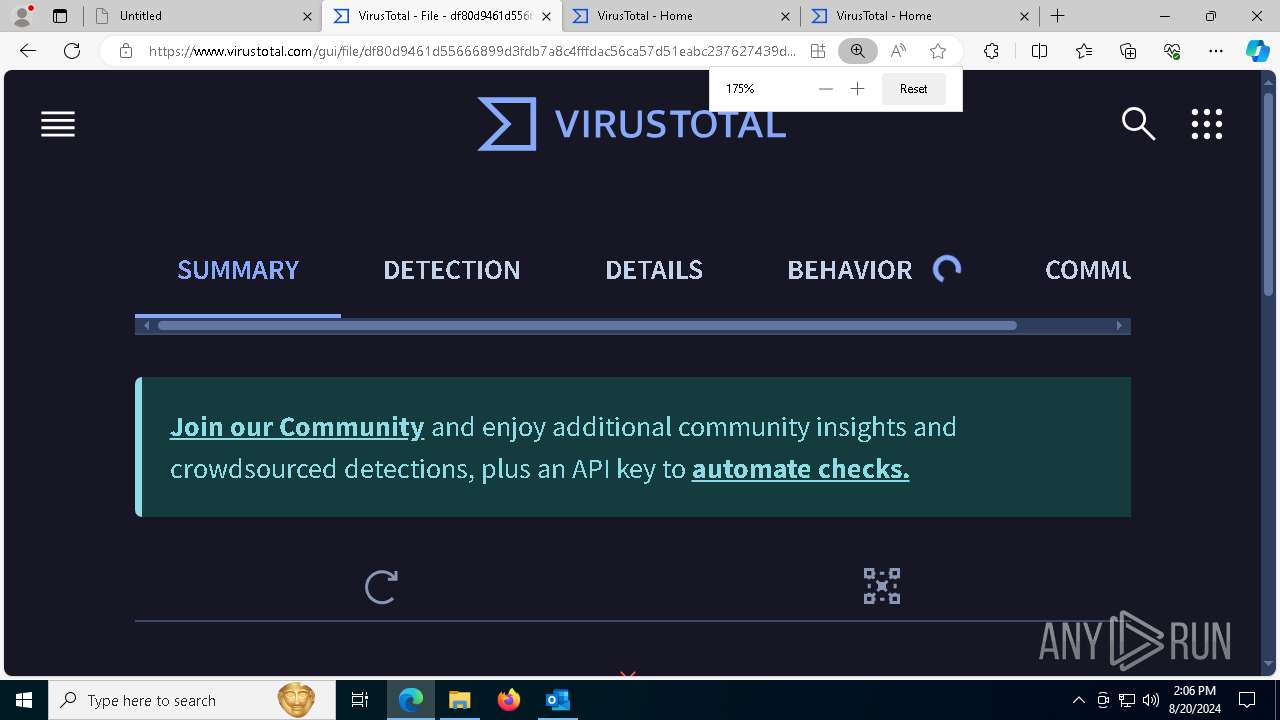Open the VirusTotal search magnifier
The image size is (1280, 720).
[1138, 124]
